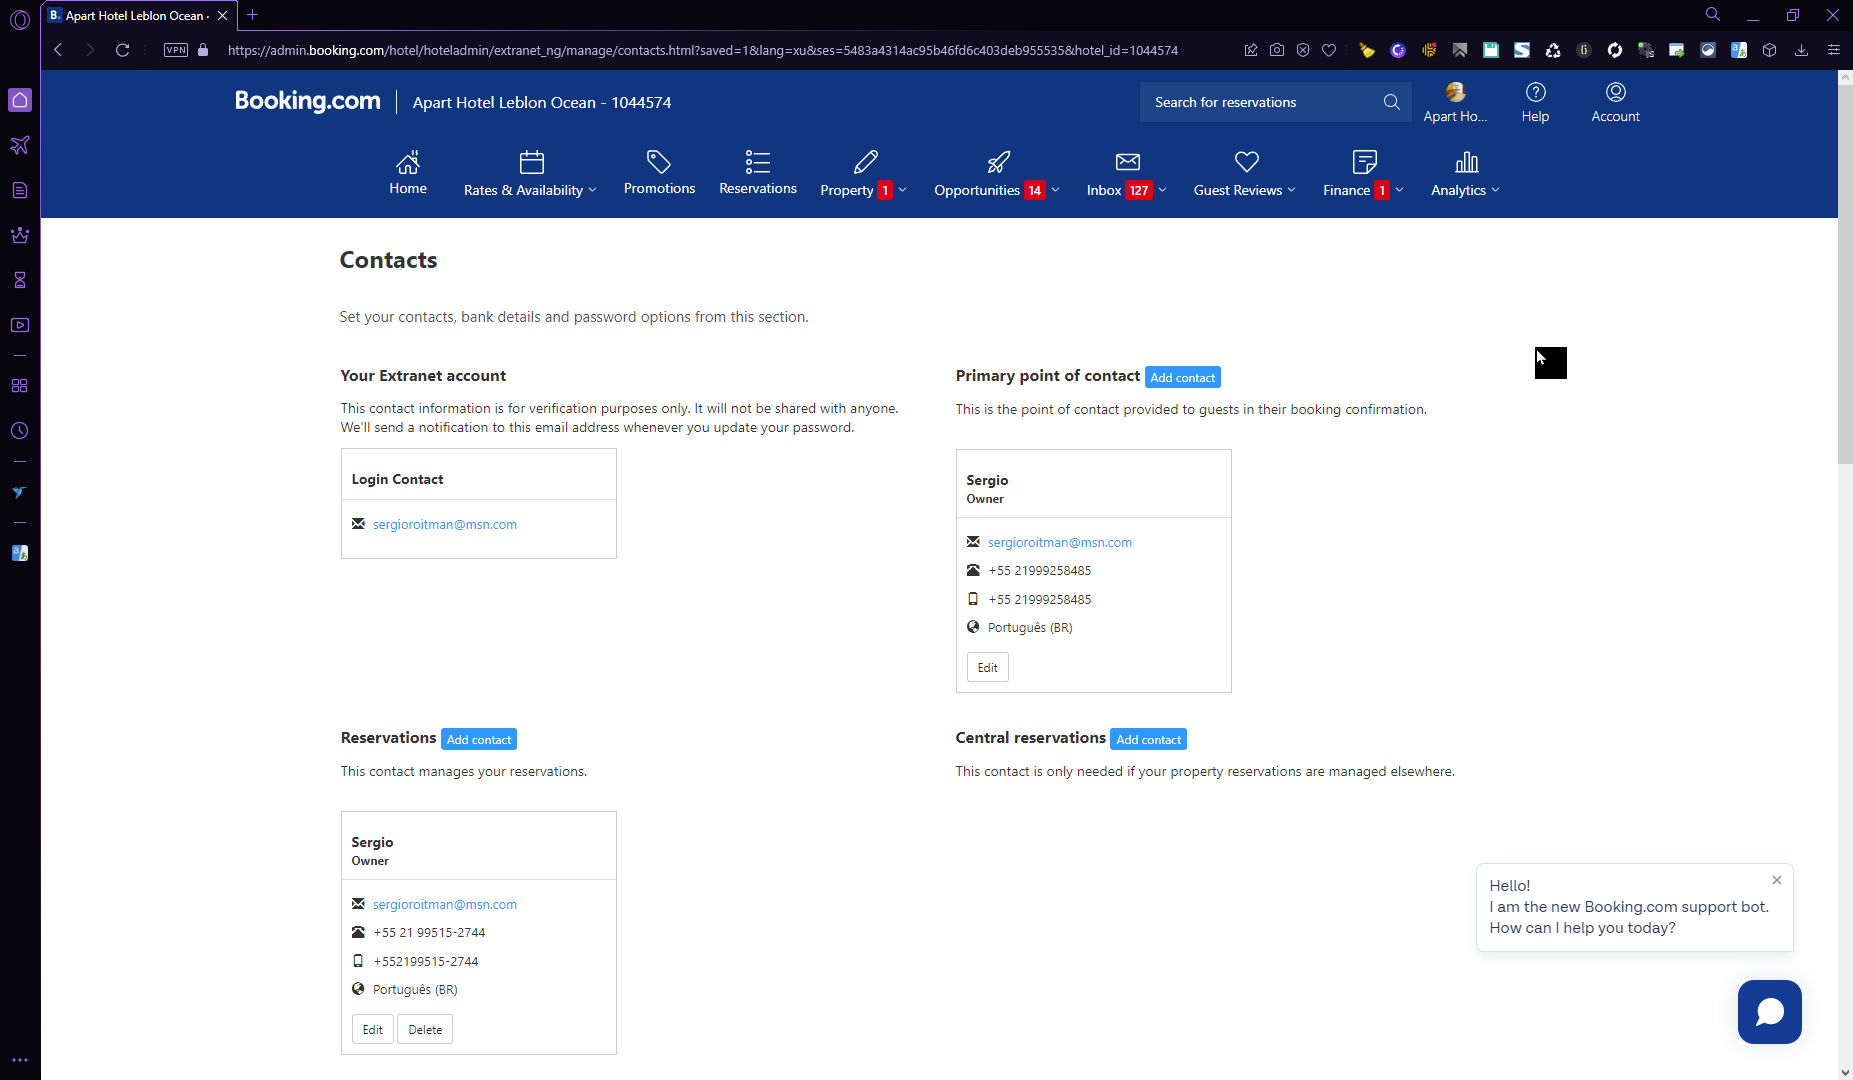The image size is (1853, 1080).
Task: Click the floppy disk save extension icon
Action: click(1491, 50)
